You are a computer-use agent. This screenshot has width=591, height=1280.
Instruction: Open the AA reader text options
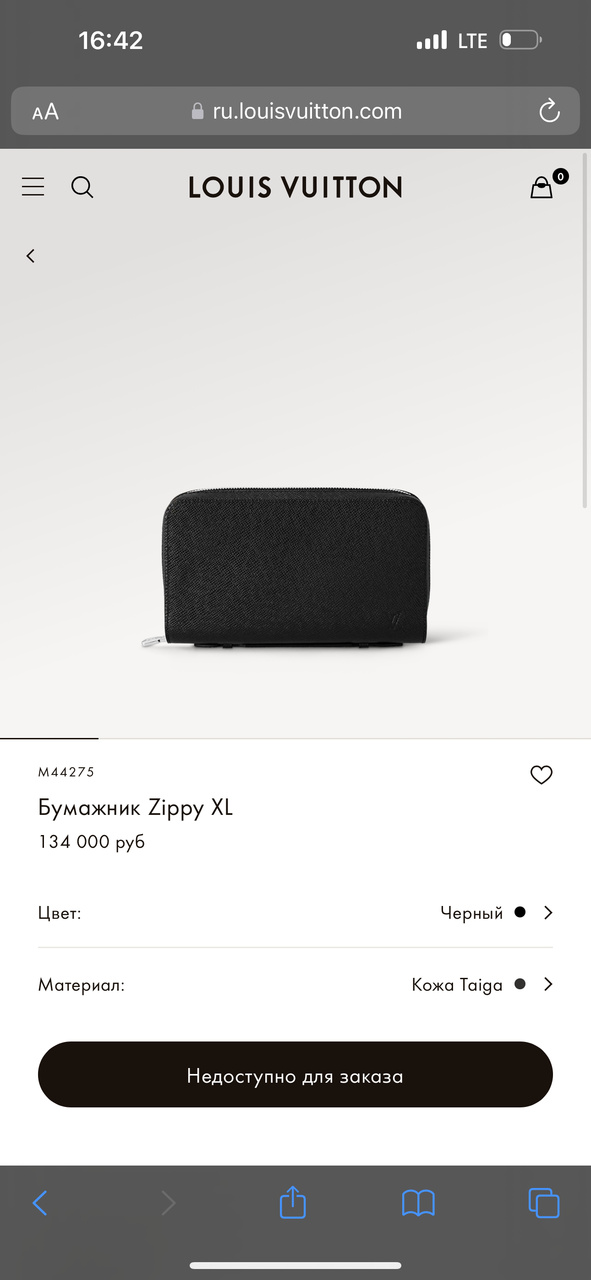point(45,112)
